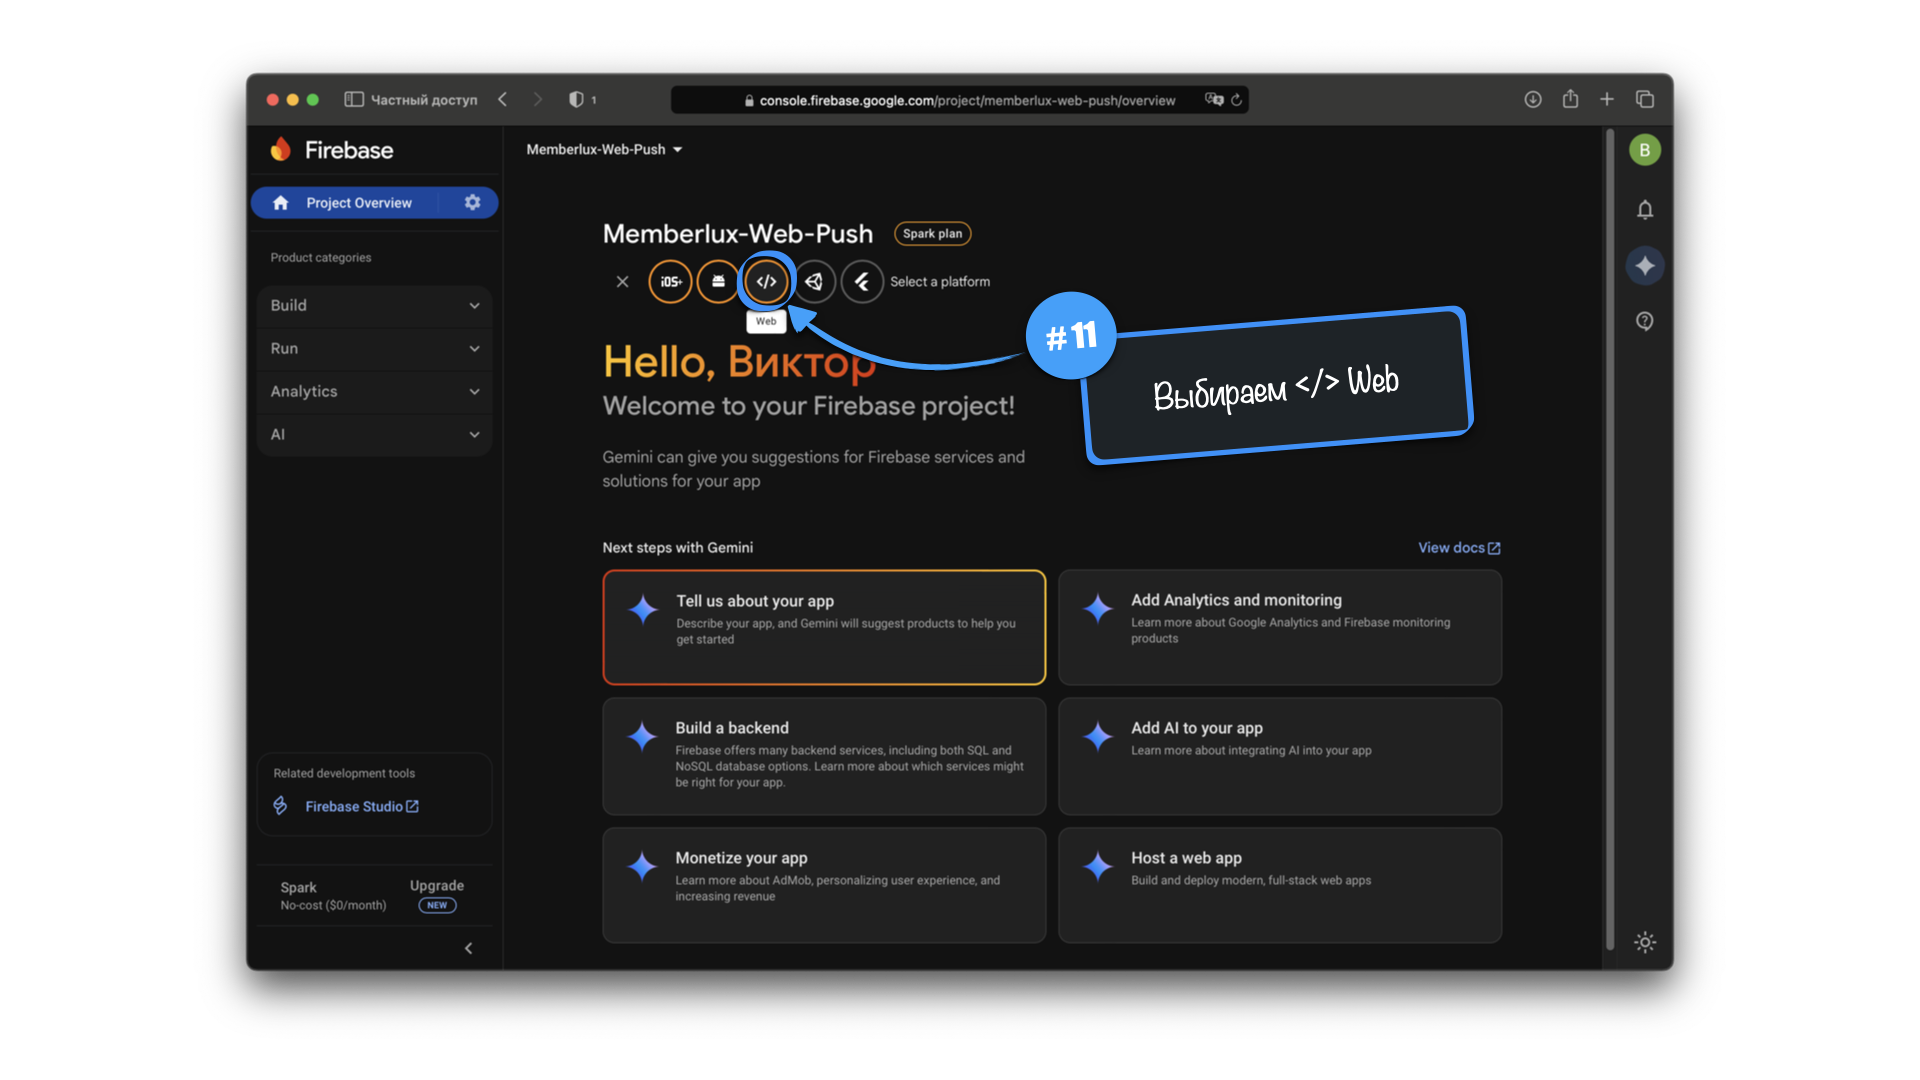Choose the Web </> platform icon
Viewport: 1920px width, 1080px height.
[766, 282]
